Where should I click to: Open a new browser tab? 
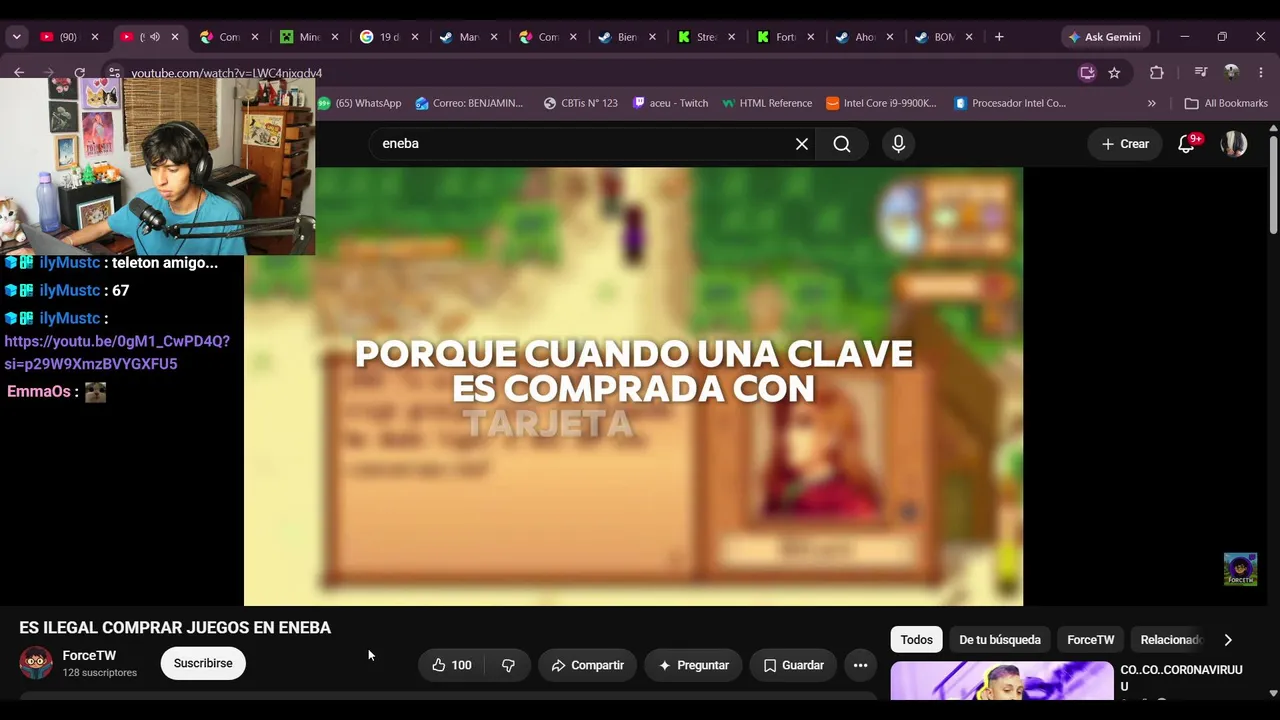[x=999, y=37]
